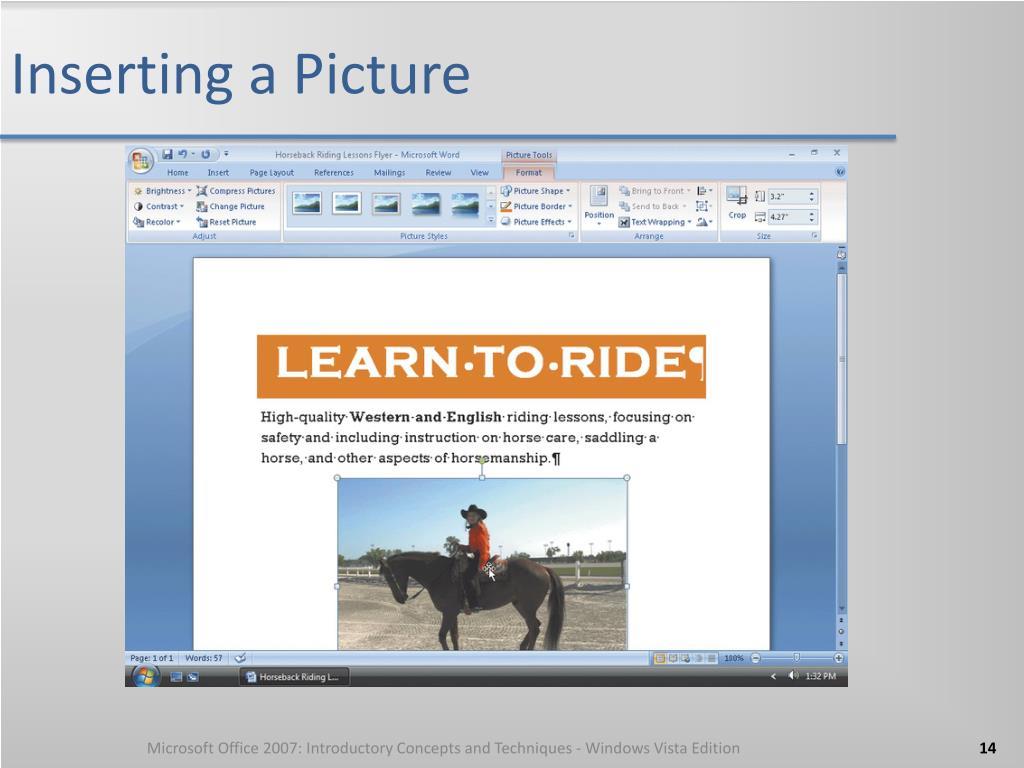Click the Rotate icon in Arrange group

point(703,222)
